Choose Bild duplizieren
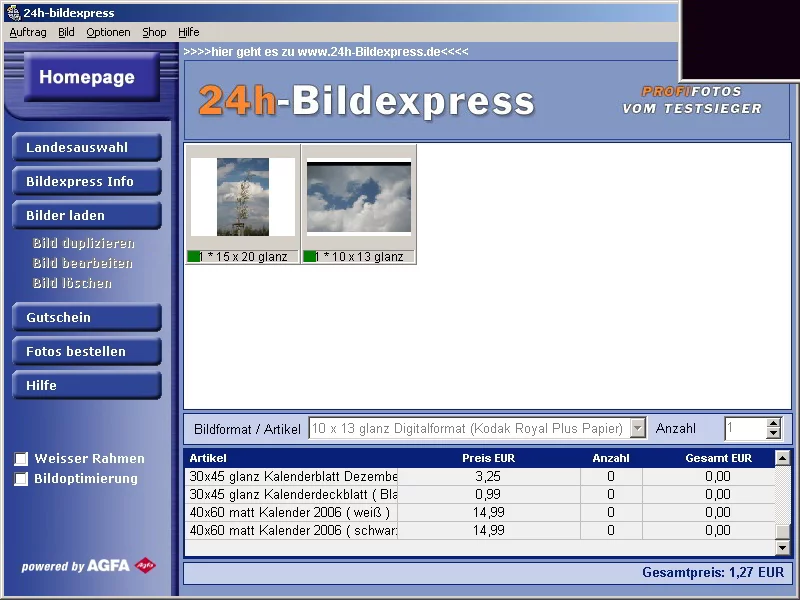The width and height of the screenshot is (800, 600). click(x=84, y=243)
